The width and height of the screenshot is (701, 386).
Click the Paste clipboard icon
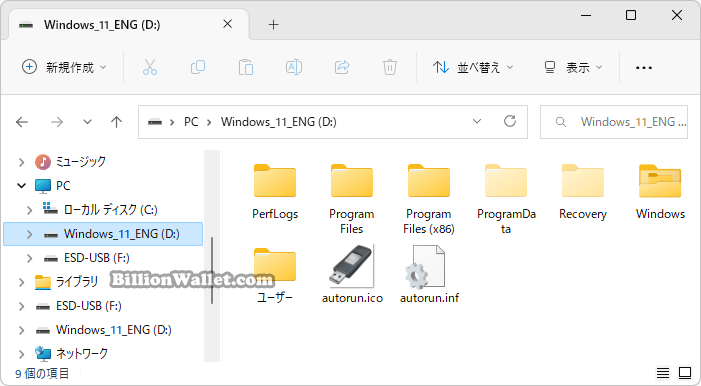(245, 67)
